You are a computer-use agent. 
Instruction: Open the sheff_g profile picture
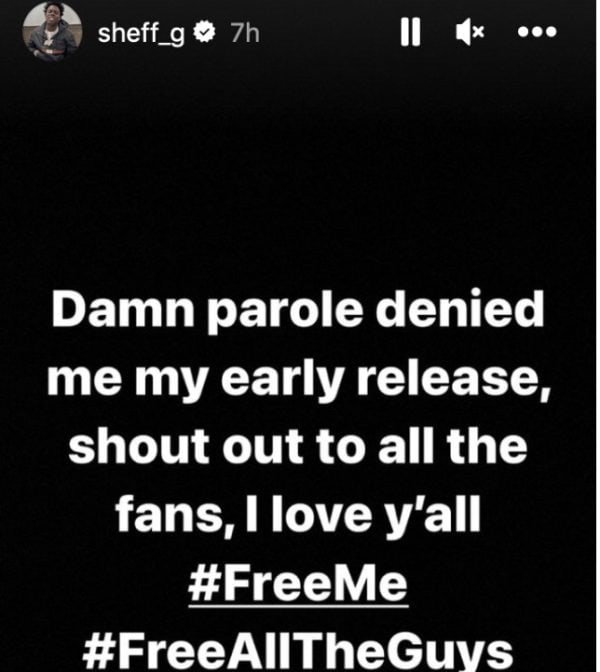coord(52,31)
